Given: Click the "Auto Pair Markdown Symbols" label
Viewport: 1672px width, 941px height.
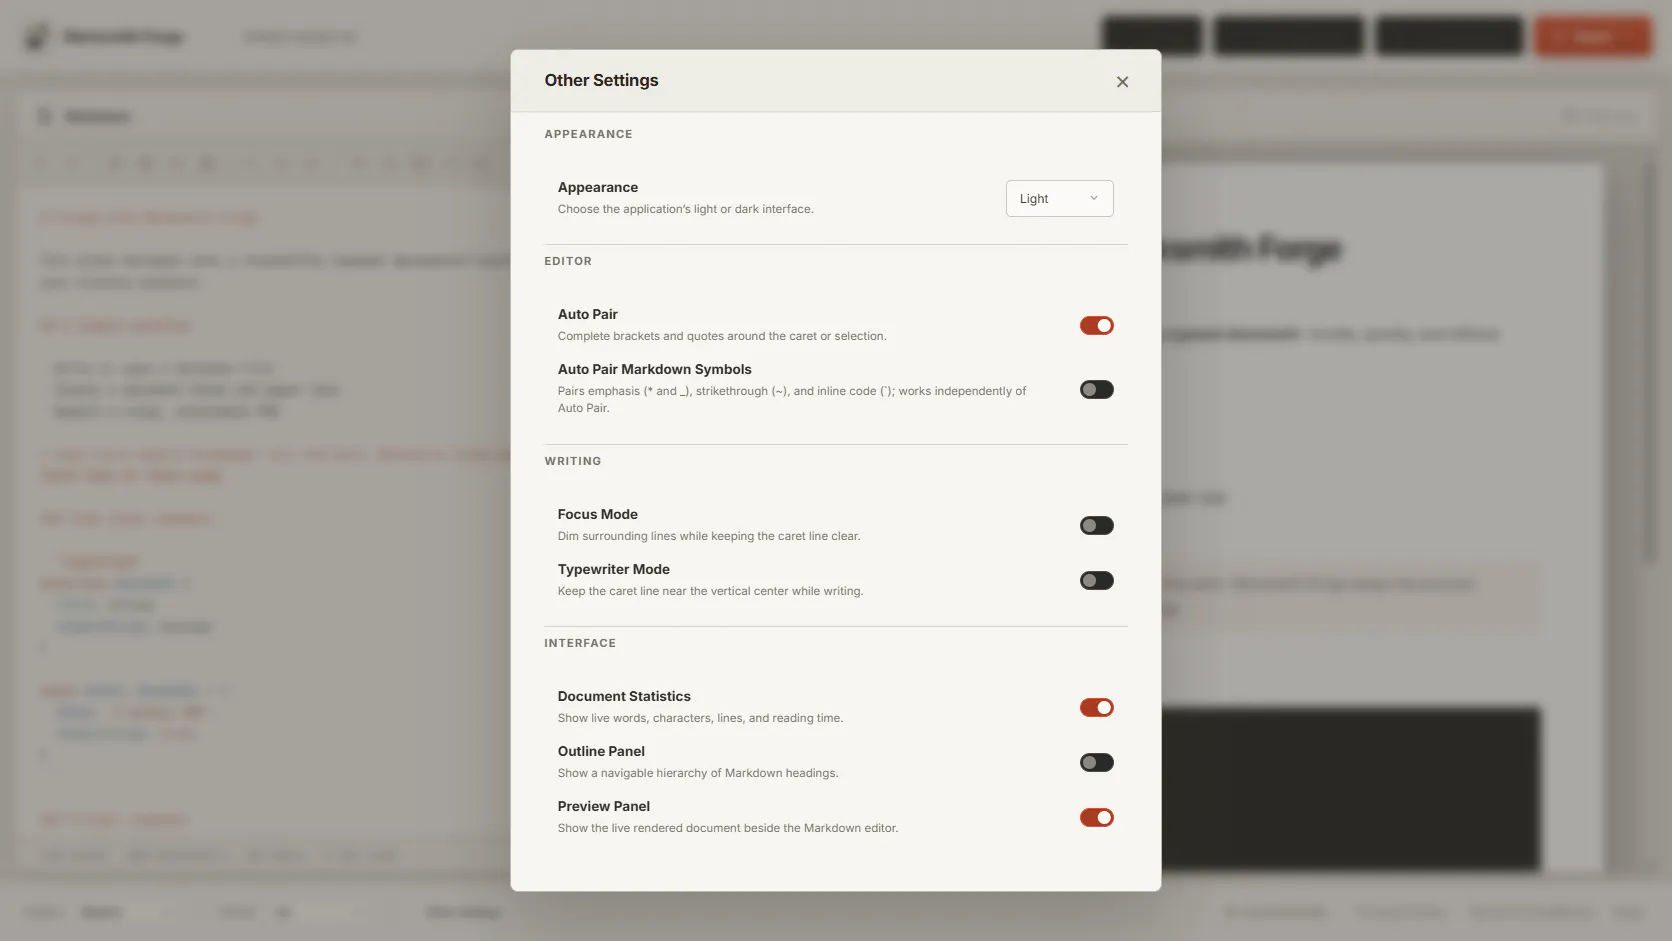Looking at the screenshot, I should pos(654,369).
